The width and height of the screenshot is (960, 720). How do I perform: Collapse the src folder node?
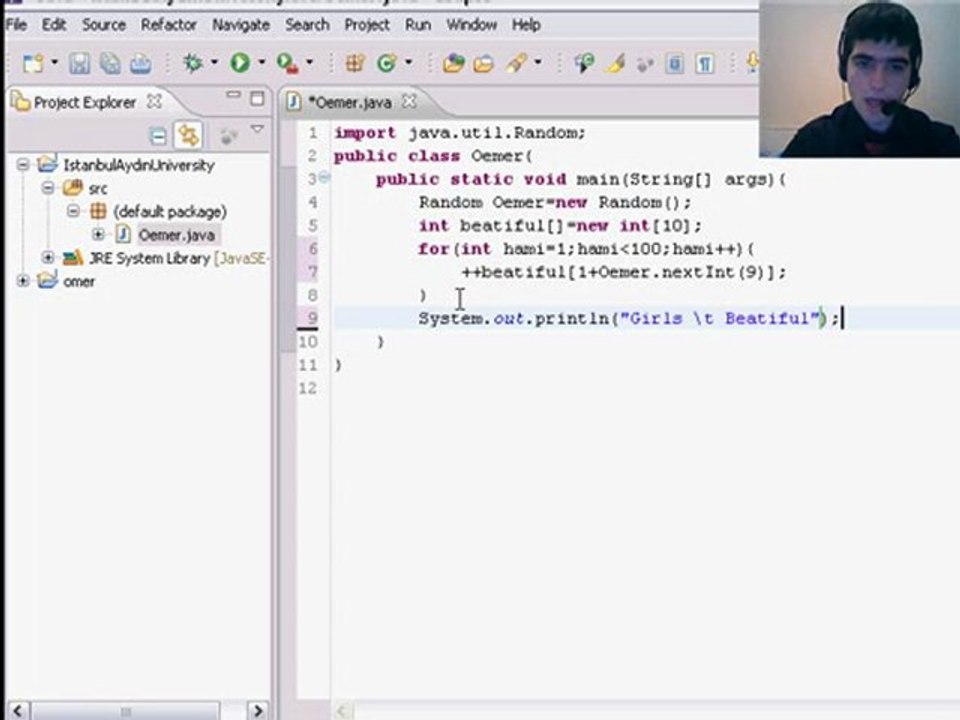click(48, 188)
